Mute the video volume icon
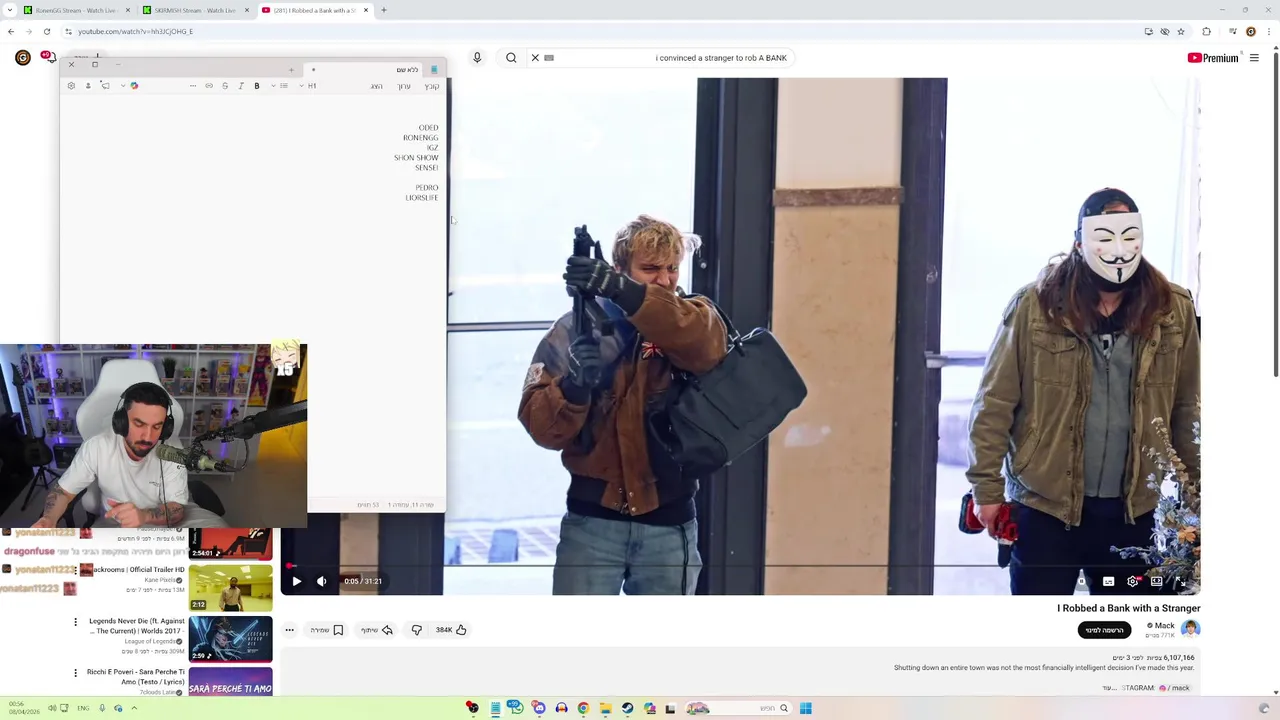Image resolution: width=1280 pixels, height=720 pixels. (321, 581)
